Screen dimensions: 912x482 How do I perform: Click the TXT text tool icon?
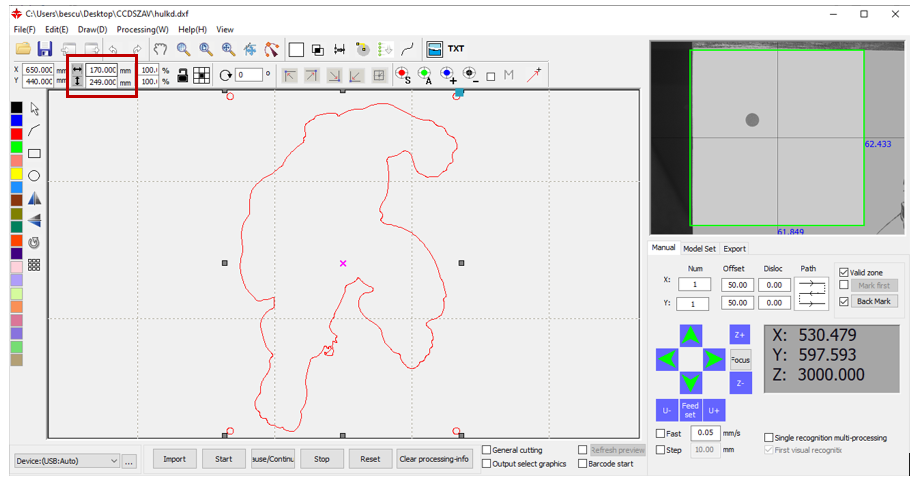pos(456,49)
